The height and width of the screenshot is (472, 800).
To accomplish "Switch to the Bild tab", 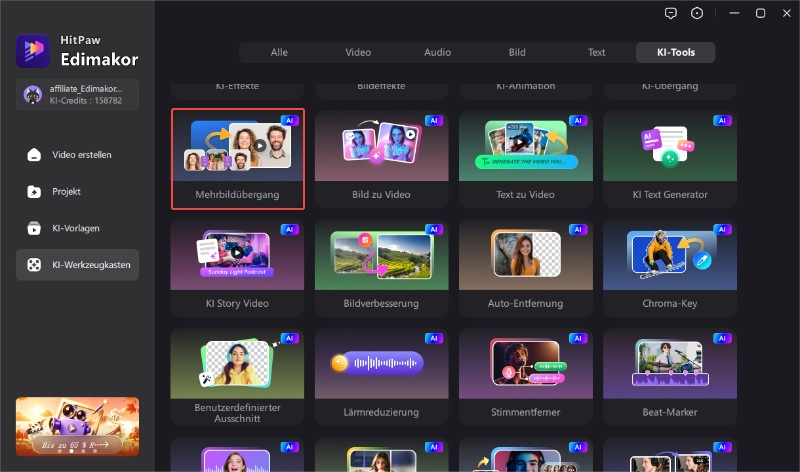I will [517, 52].
